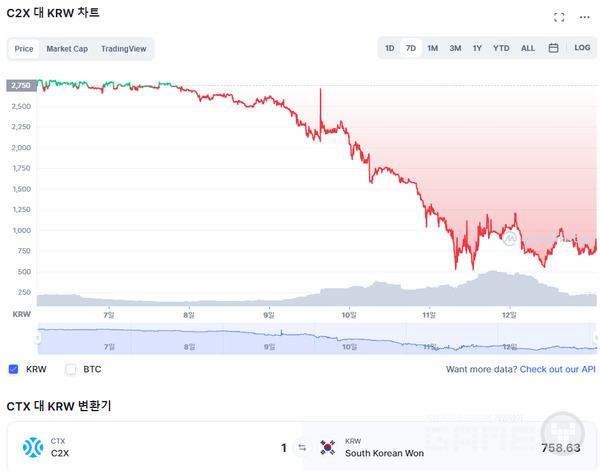Select the YTD time range

tap(501, 48)
